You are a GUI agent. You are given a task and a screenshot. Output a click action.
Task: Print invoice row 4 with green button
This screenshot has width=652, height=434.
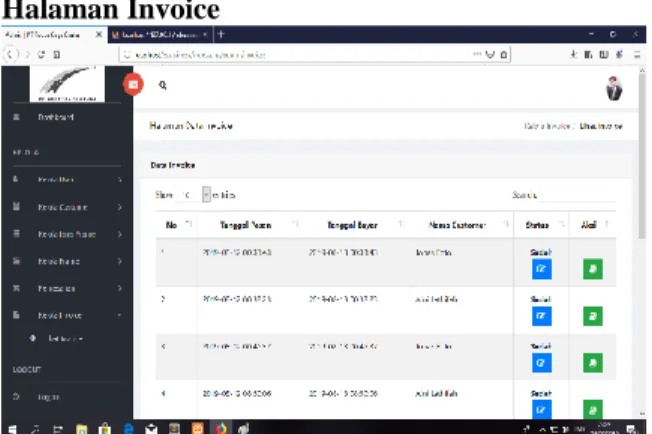coord(593,409)
